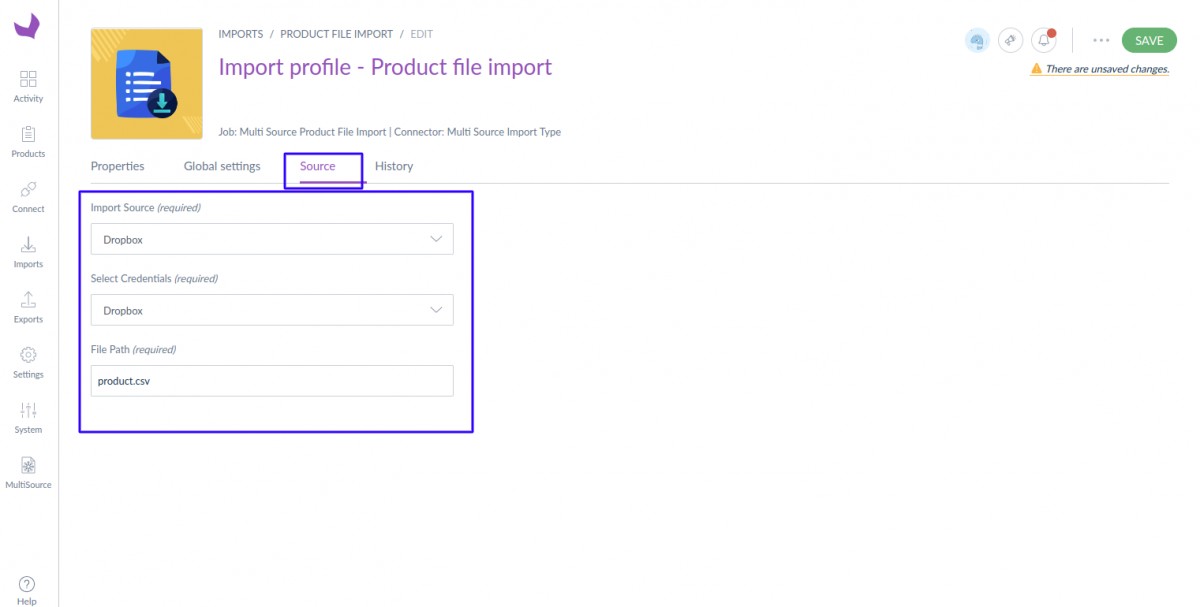Expand the Import Source dropdown
Viewport: 1200px width, 607px height.
point(271,240)
